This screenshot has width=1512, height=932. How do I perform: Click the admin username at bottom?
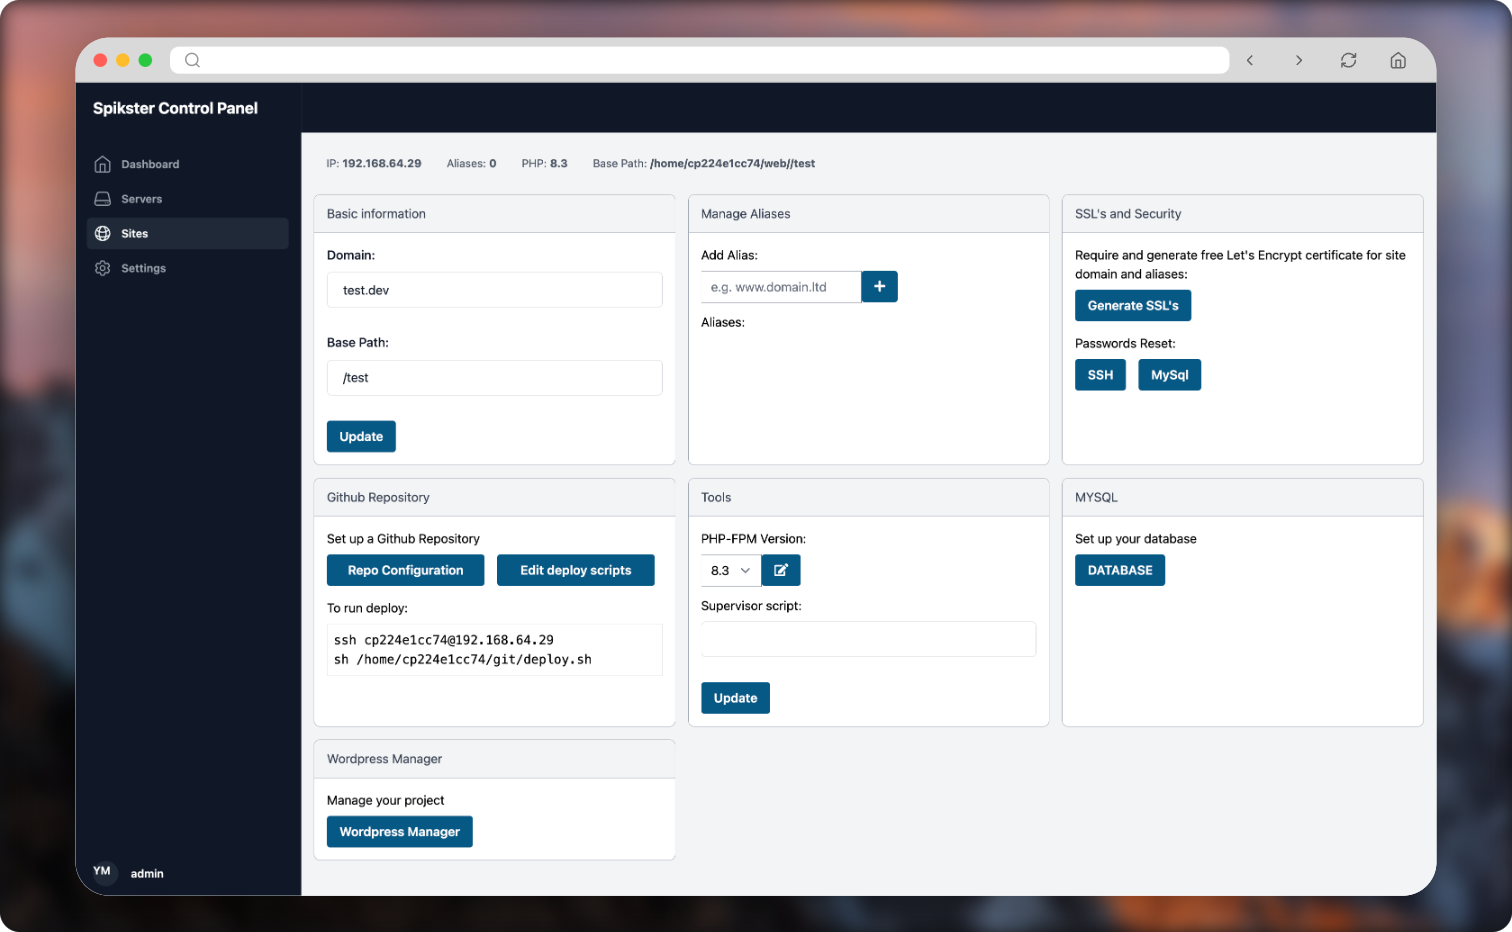point(147,874)
